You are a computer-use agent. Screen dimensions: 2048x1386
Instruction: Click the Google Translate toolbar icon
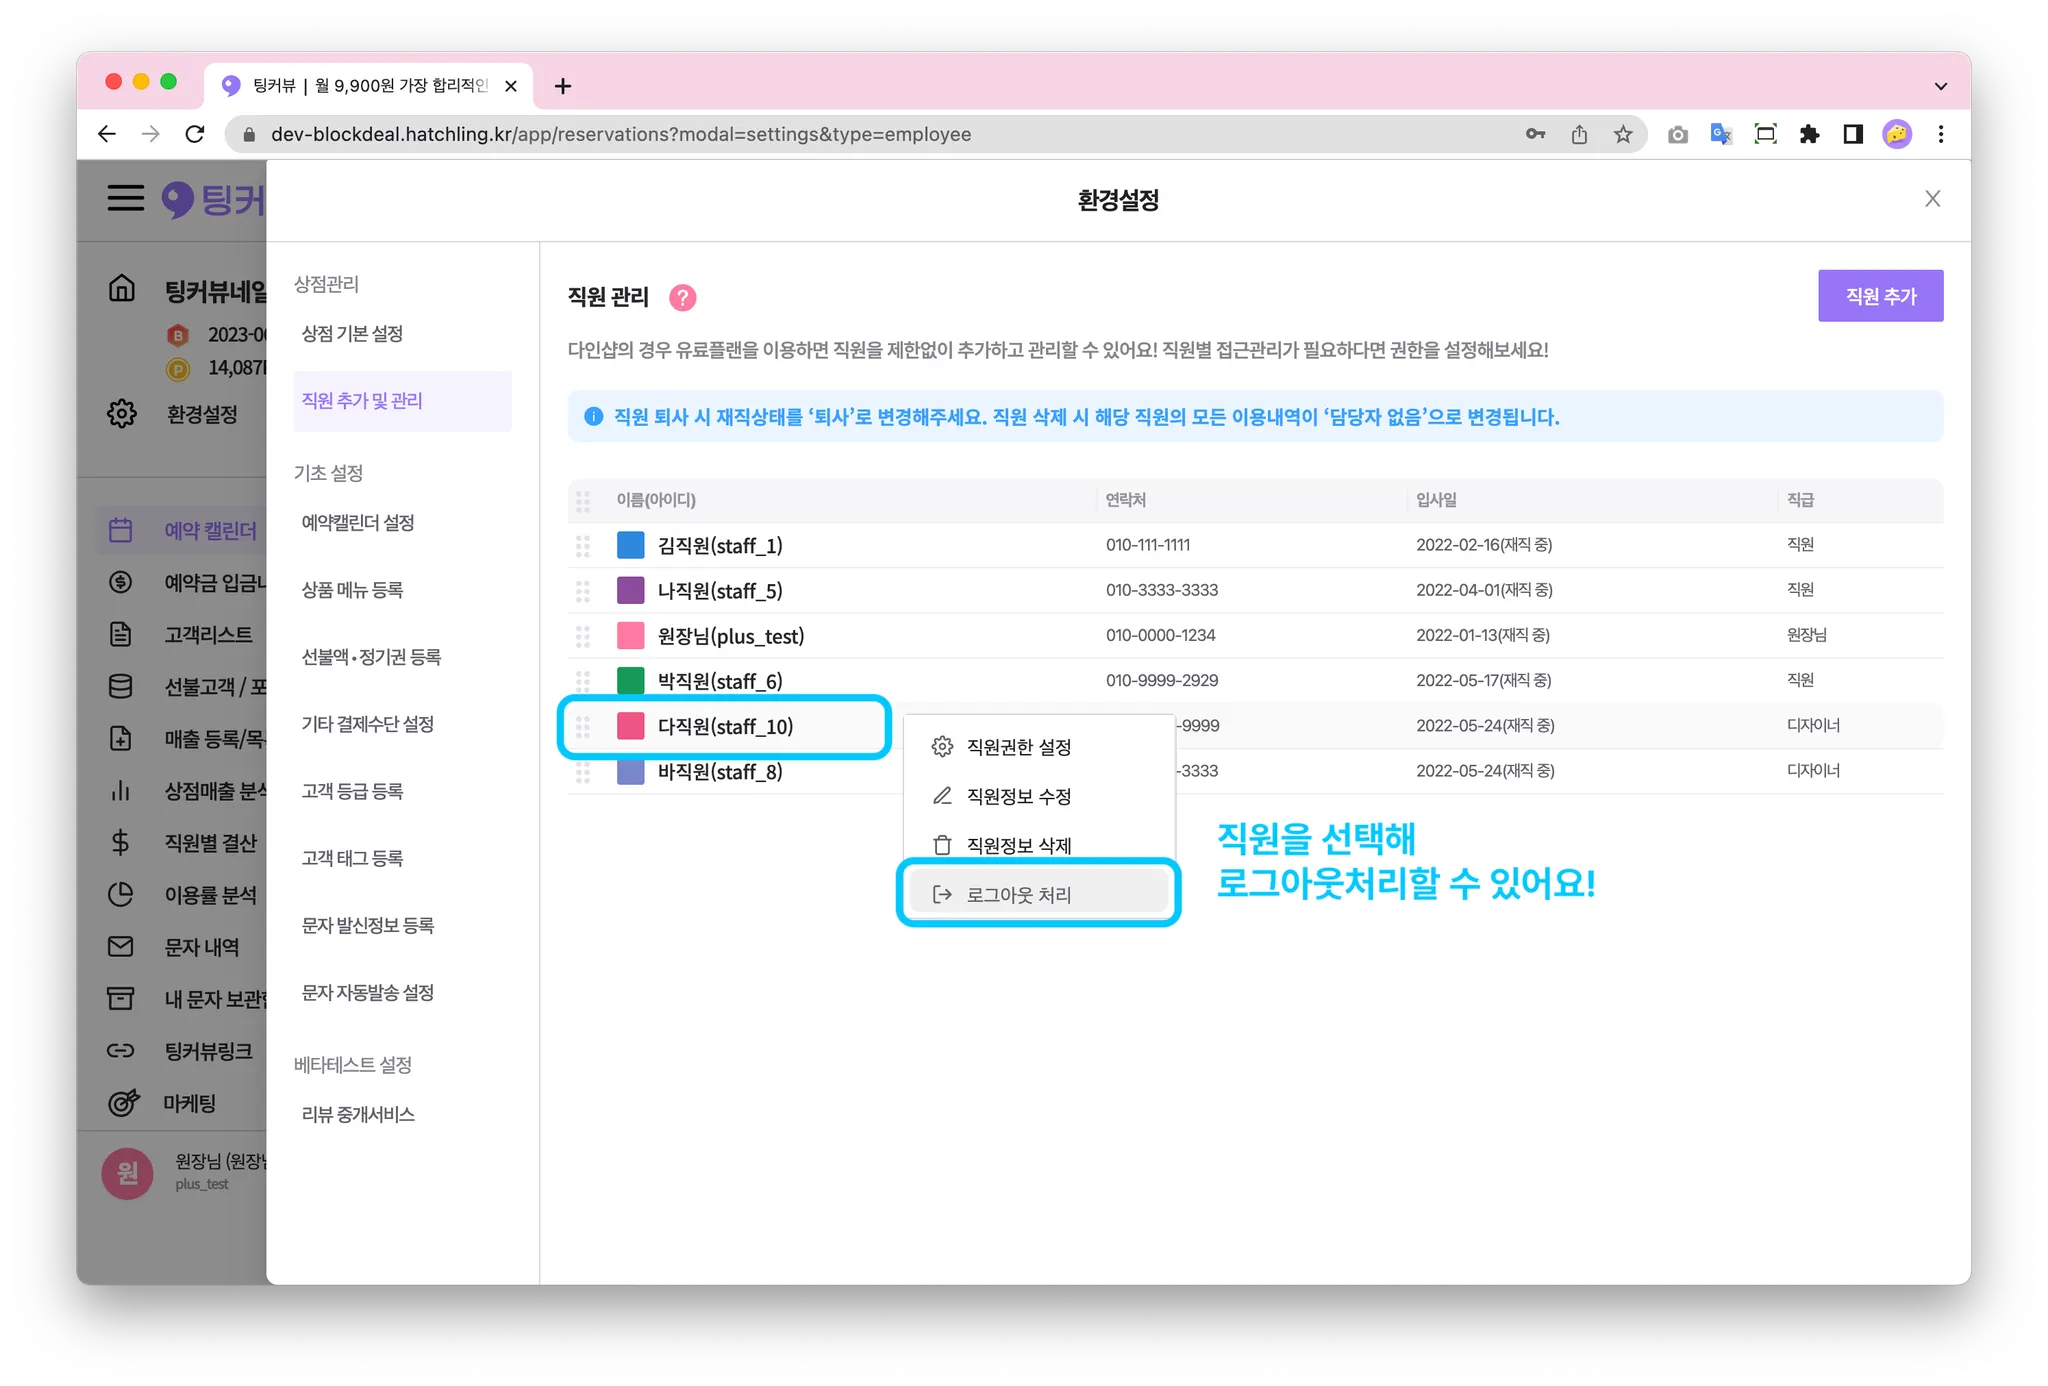[1721, 134]
